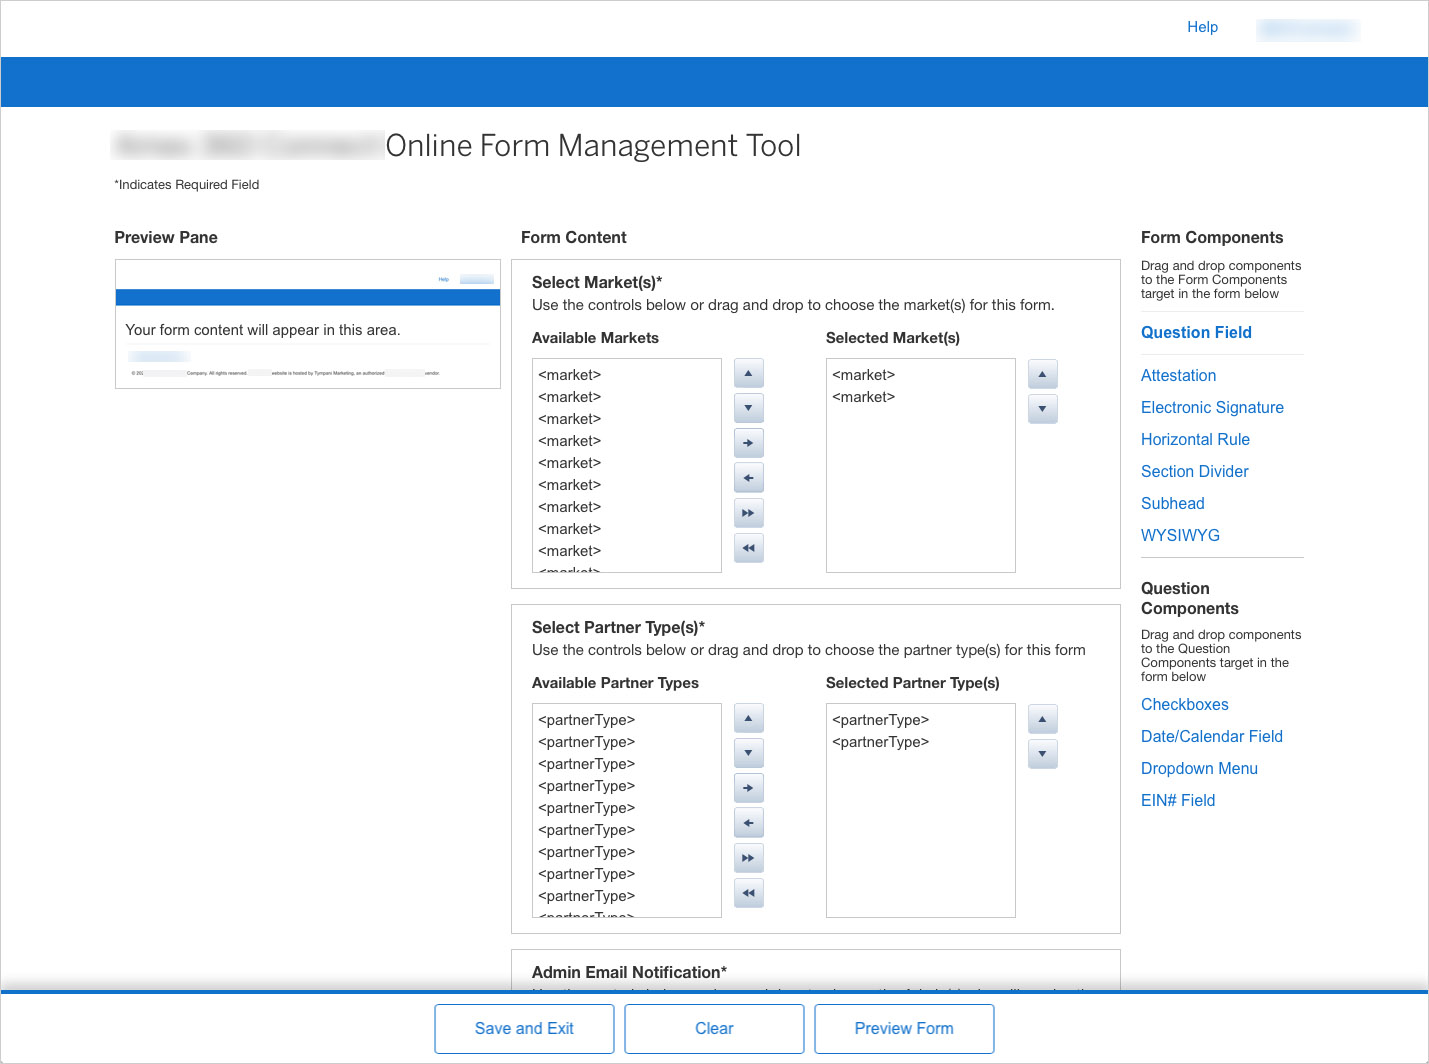Click the preview pane thumbnail
1429x1064 pixels.
[x=308, y=324]
